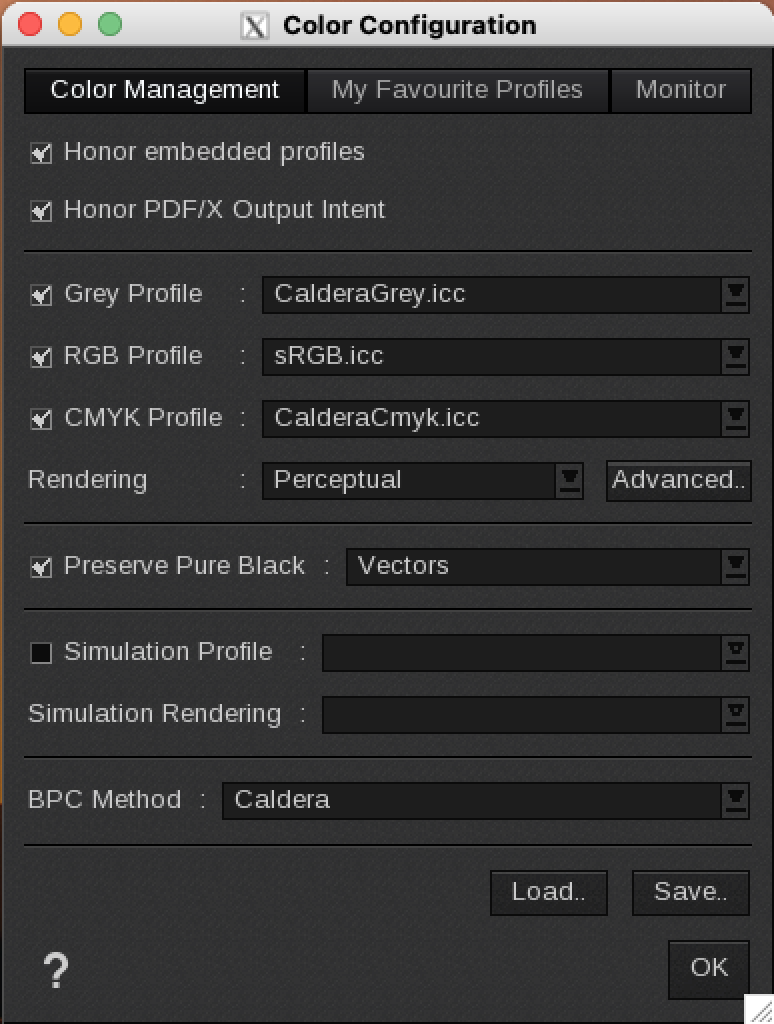Change Rendering from Perceptual dropdown
The width and height of the screenshot is (774, 1024).
pos(422,481)
